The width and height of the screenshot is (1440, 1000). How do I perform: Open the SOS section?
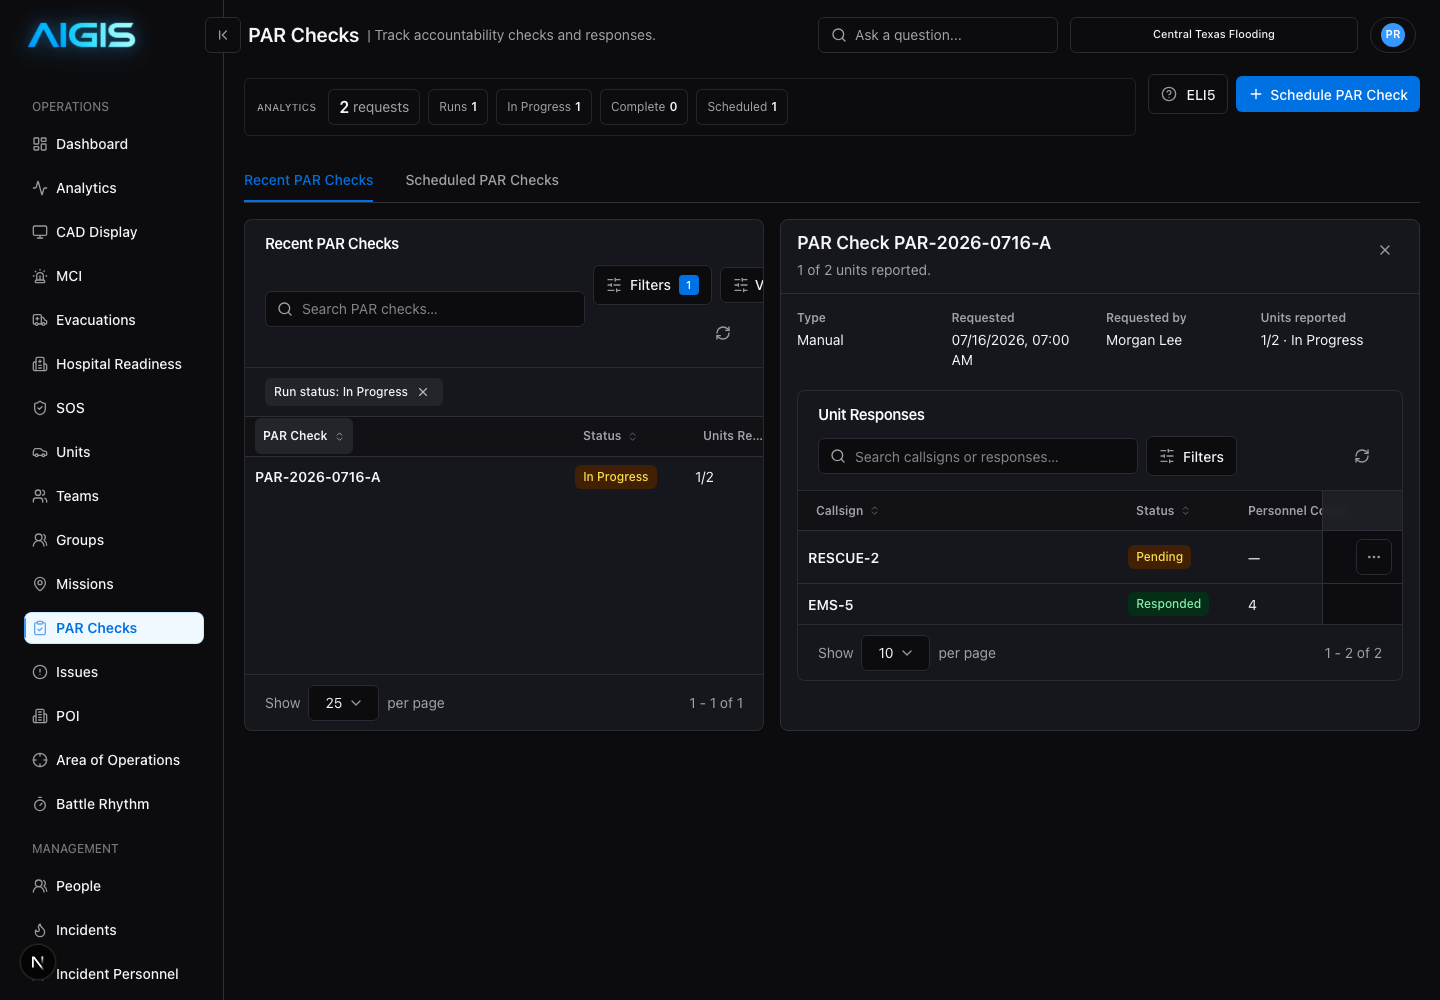coord(114,408)
